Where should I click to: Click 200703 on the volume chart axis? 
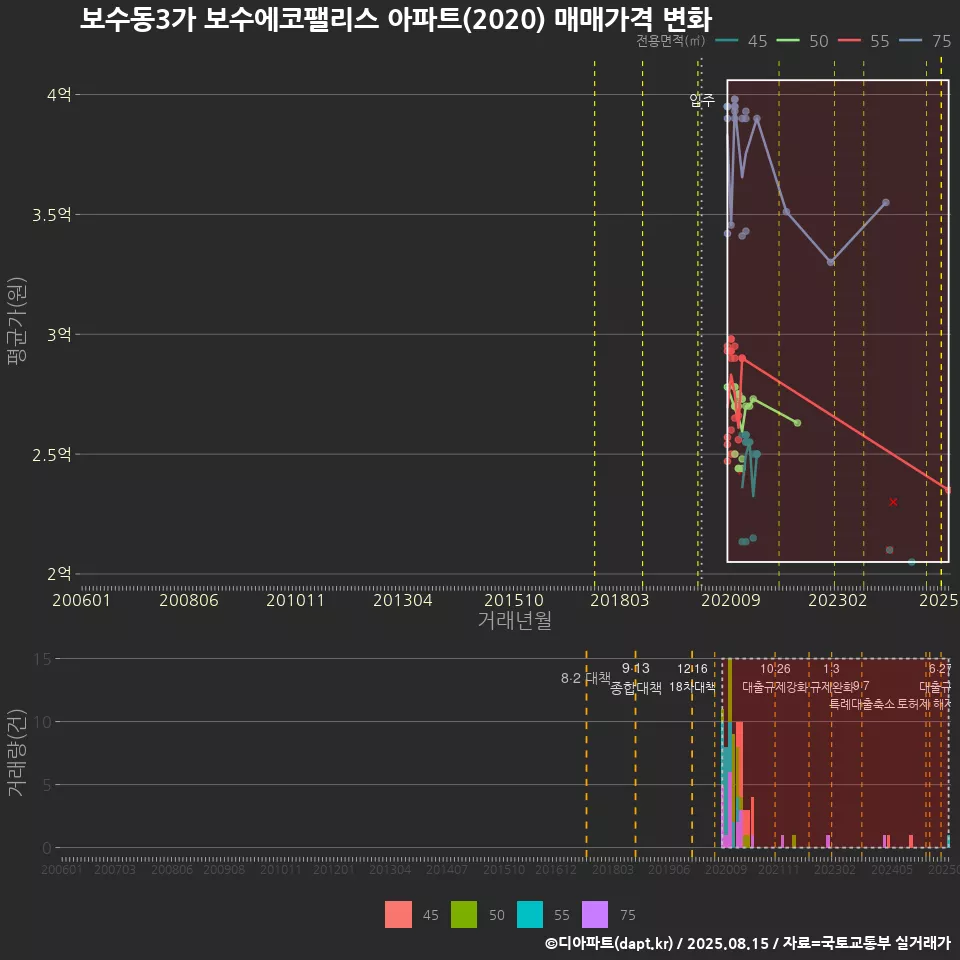[x=114, y=869]
